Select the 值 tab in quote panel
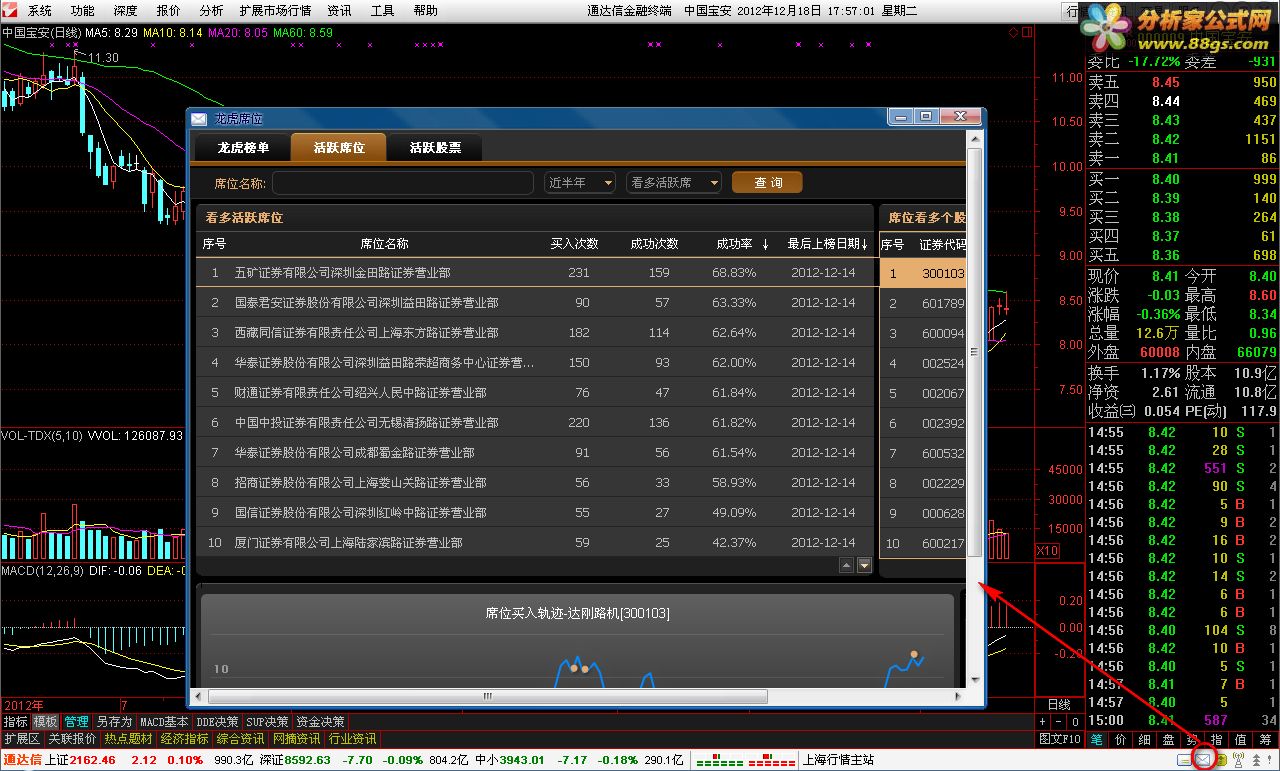 1241,740
